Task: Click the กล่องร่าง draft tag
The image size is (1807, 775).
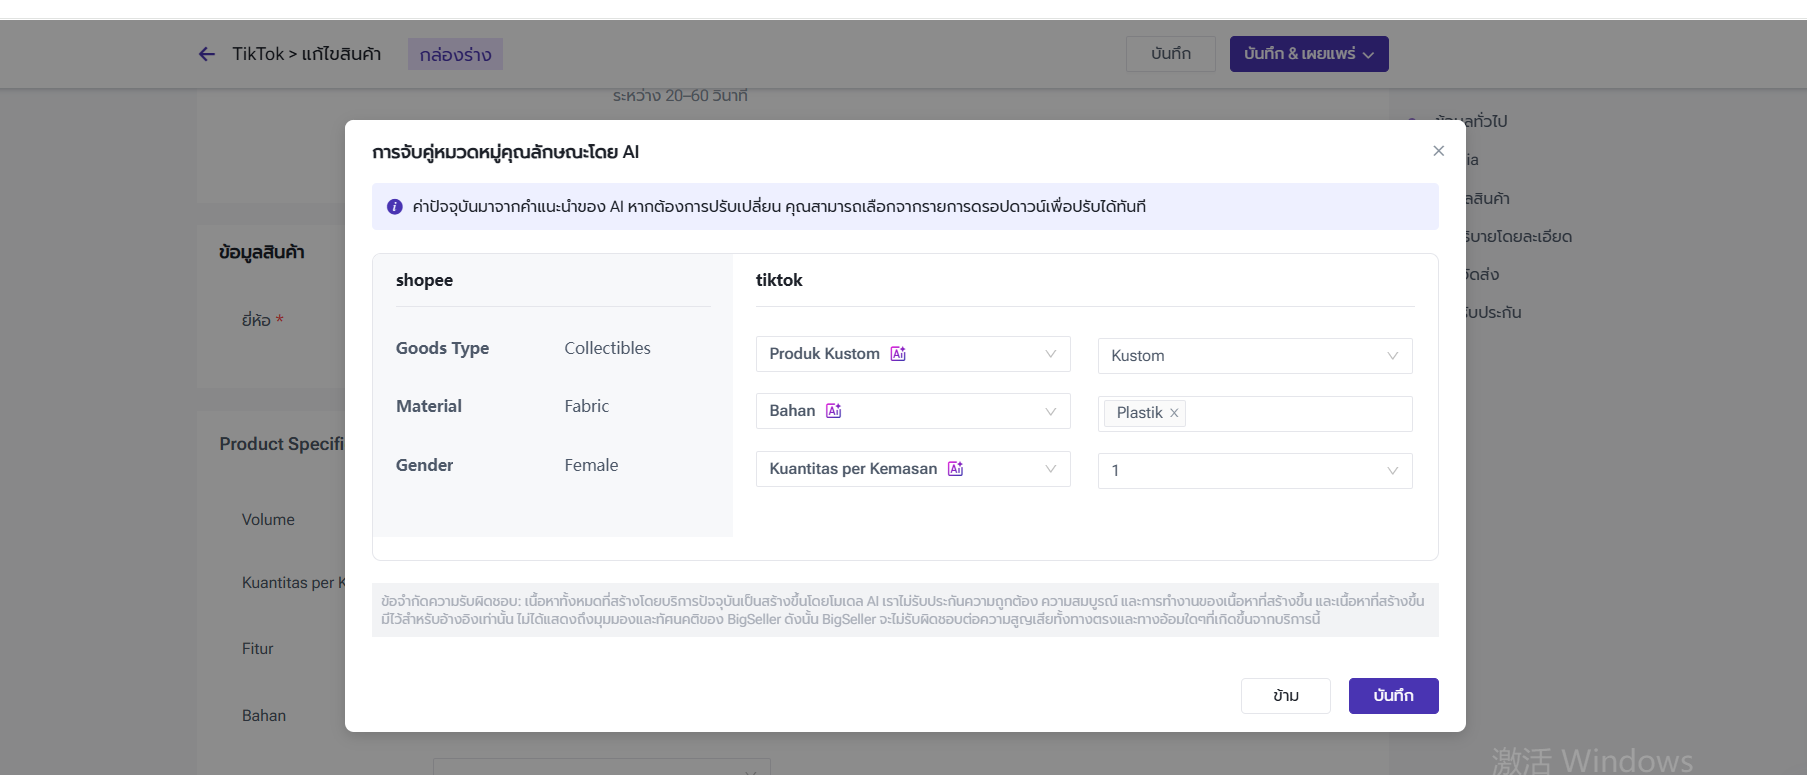Action: (x=455, y=54)
